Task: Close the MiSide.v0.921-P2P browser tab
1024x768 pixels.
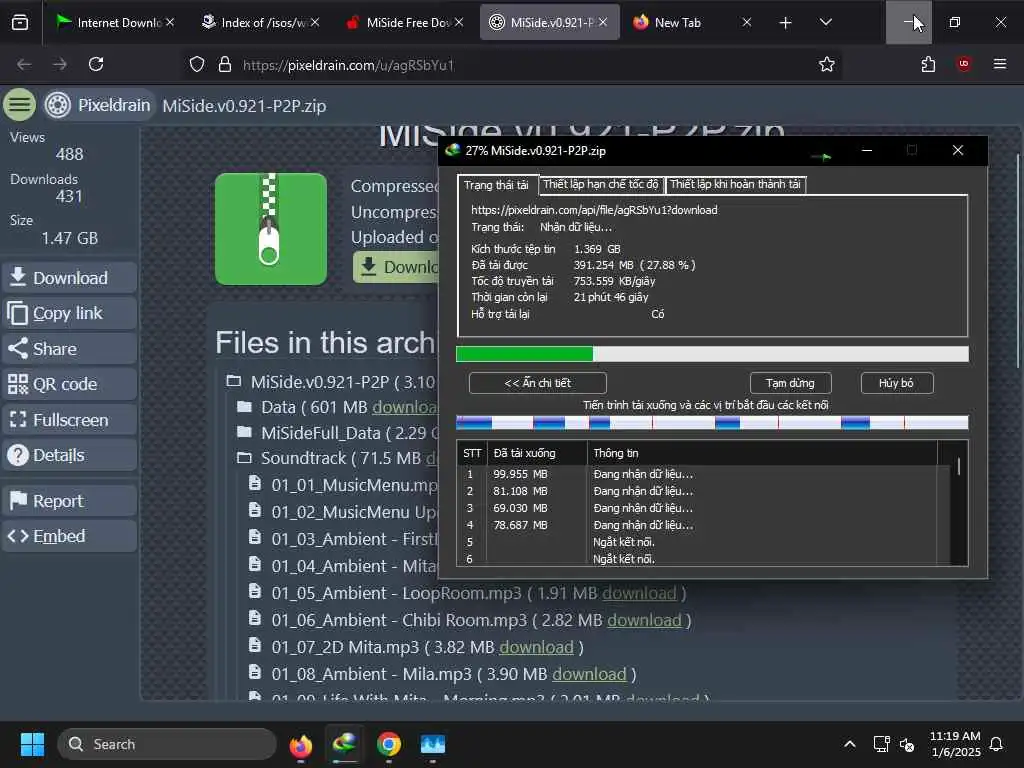Action: [x=603, y=22]
